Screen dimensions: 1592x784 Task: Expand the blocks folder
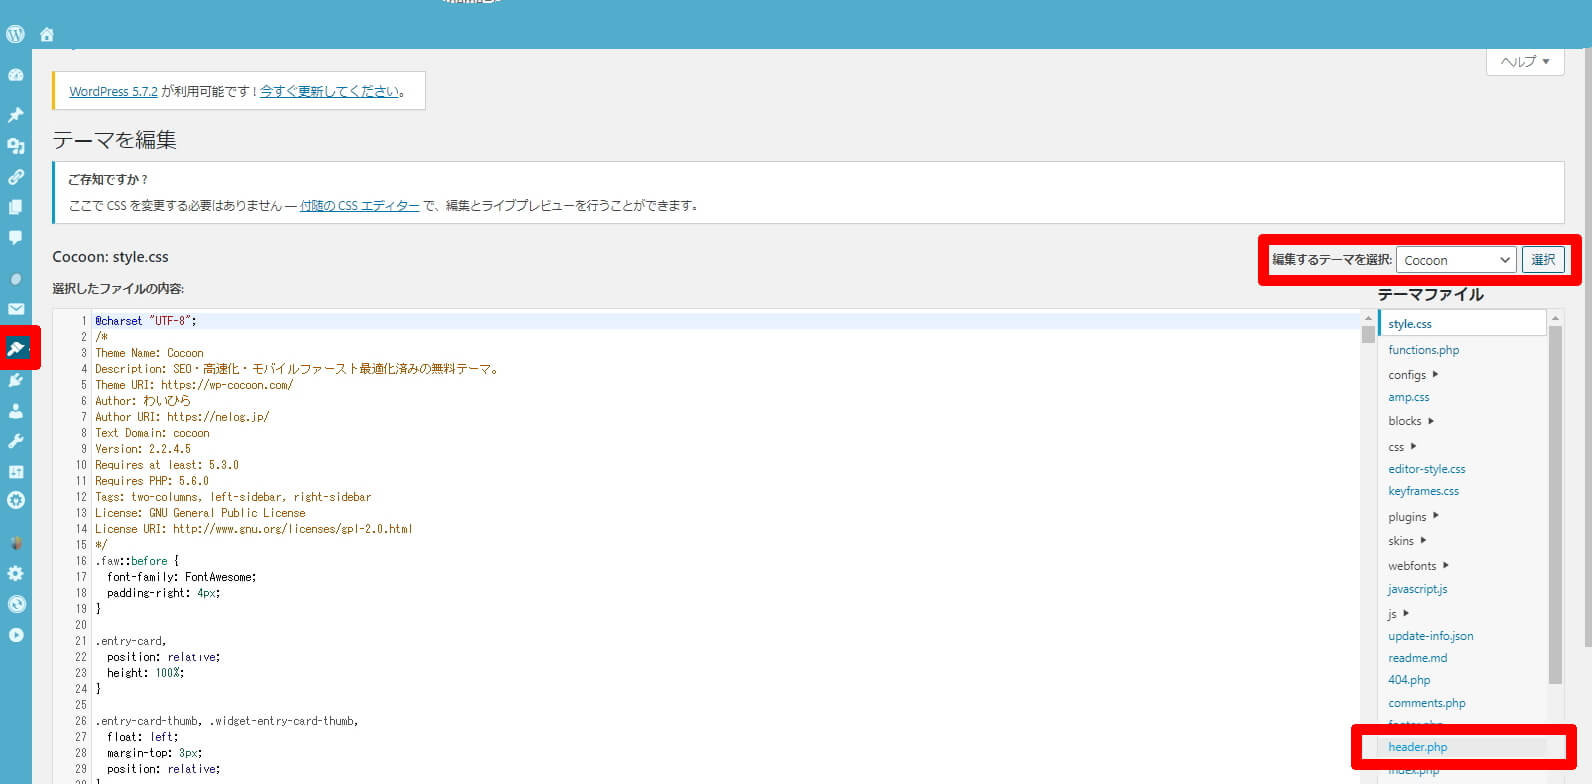pyautogui.click(x=1411, y=421)
